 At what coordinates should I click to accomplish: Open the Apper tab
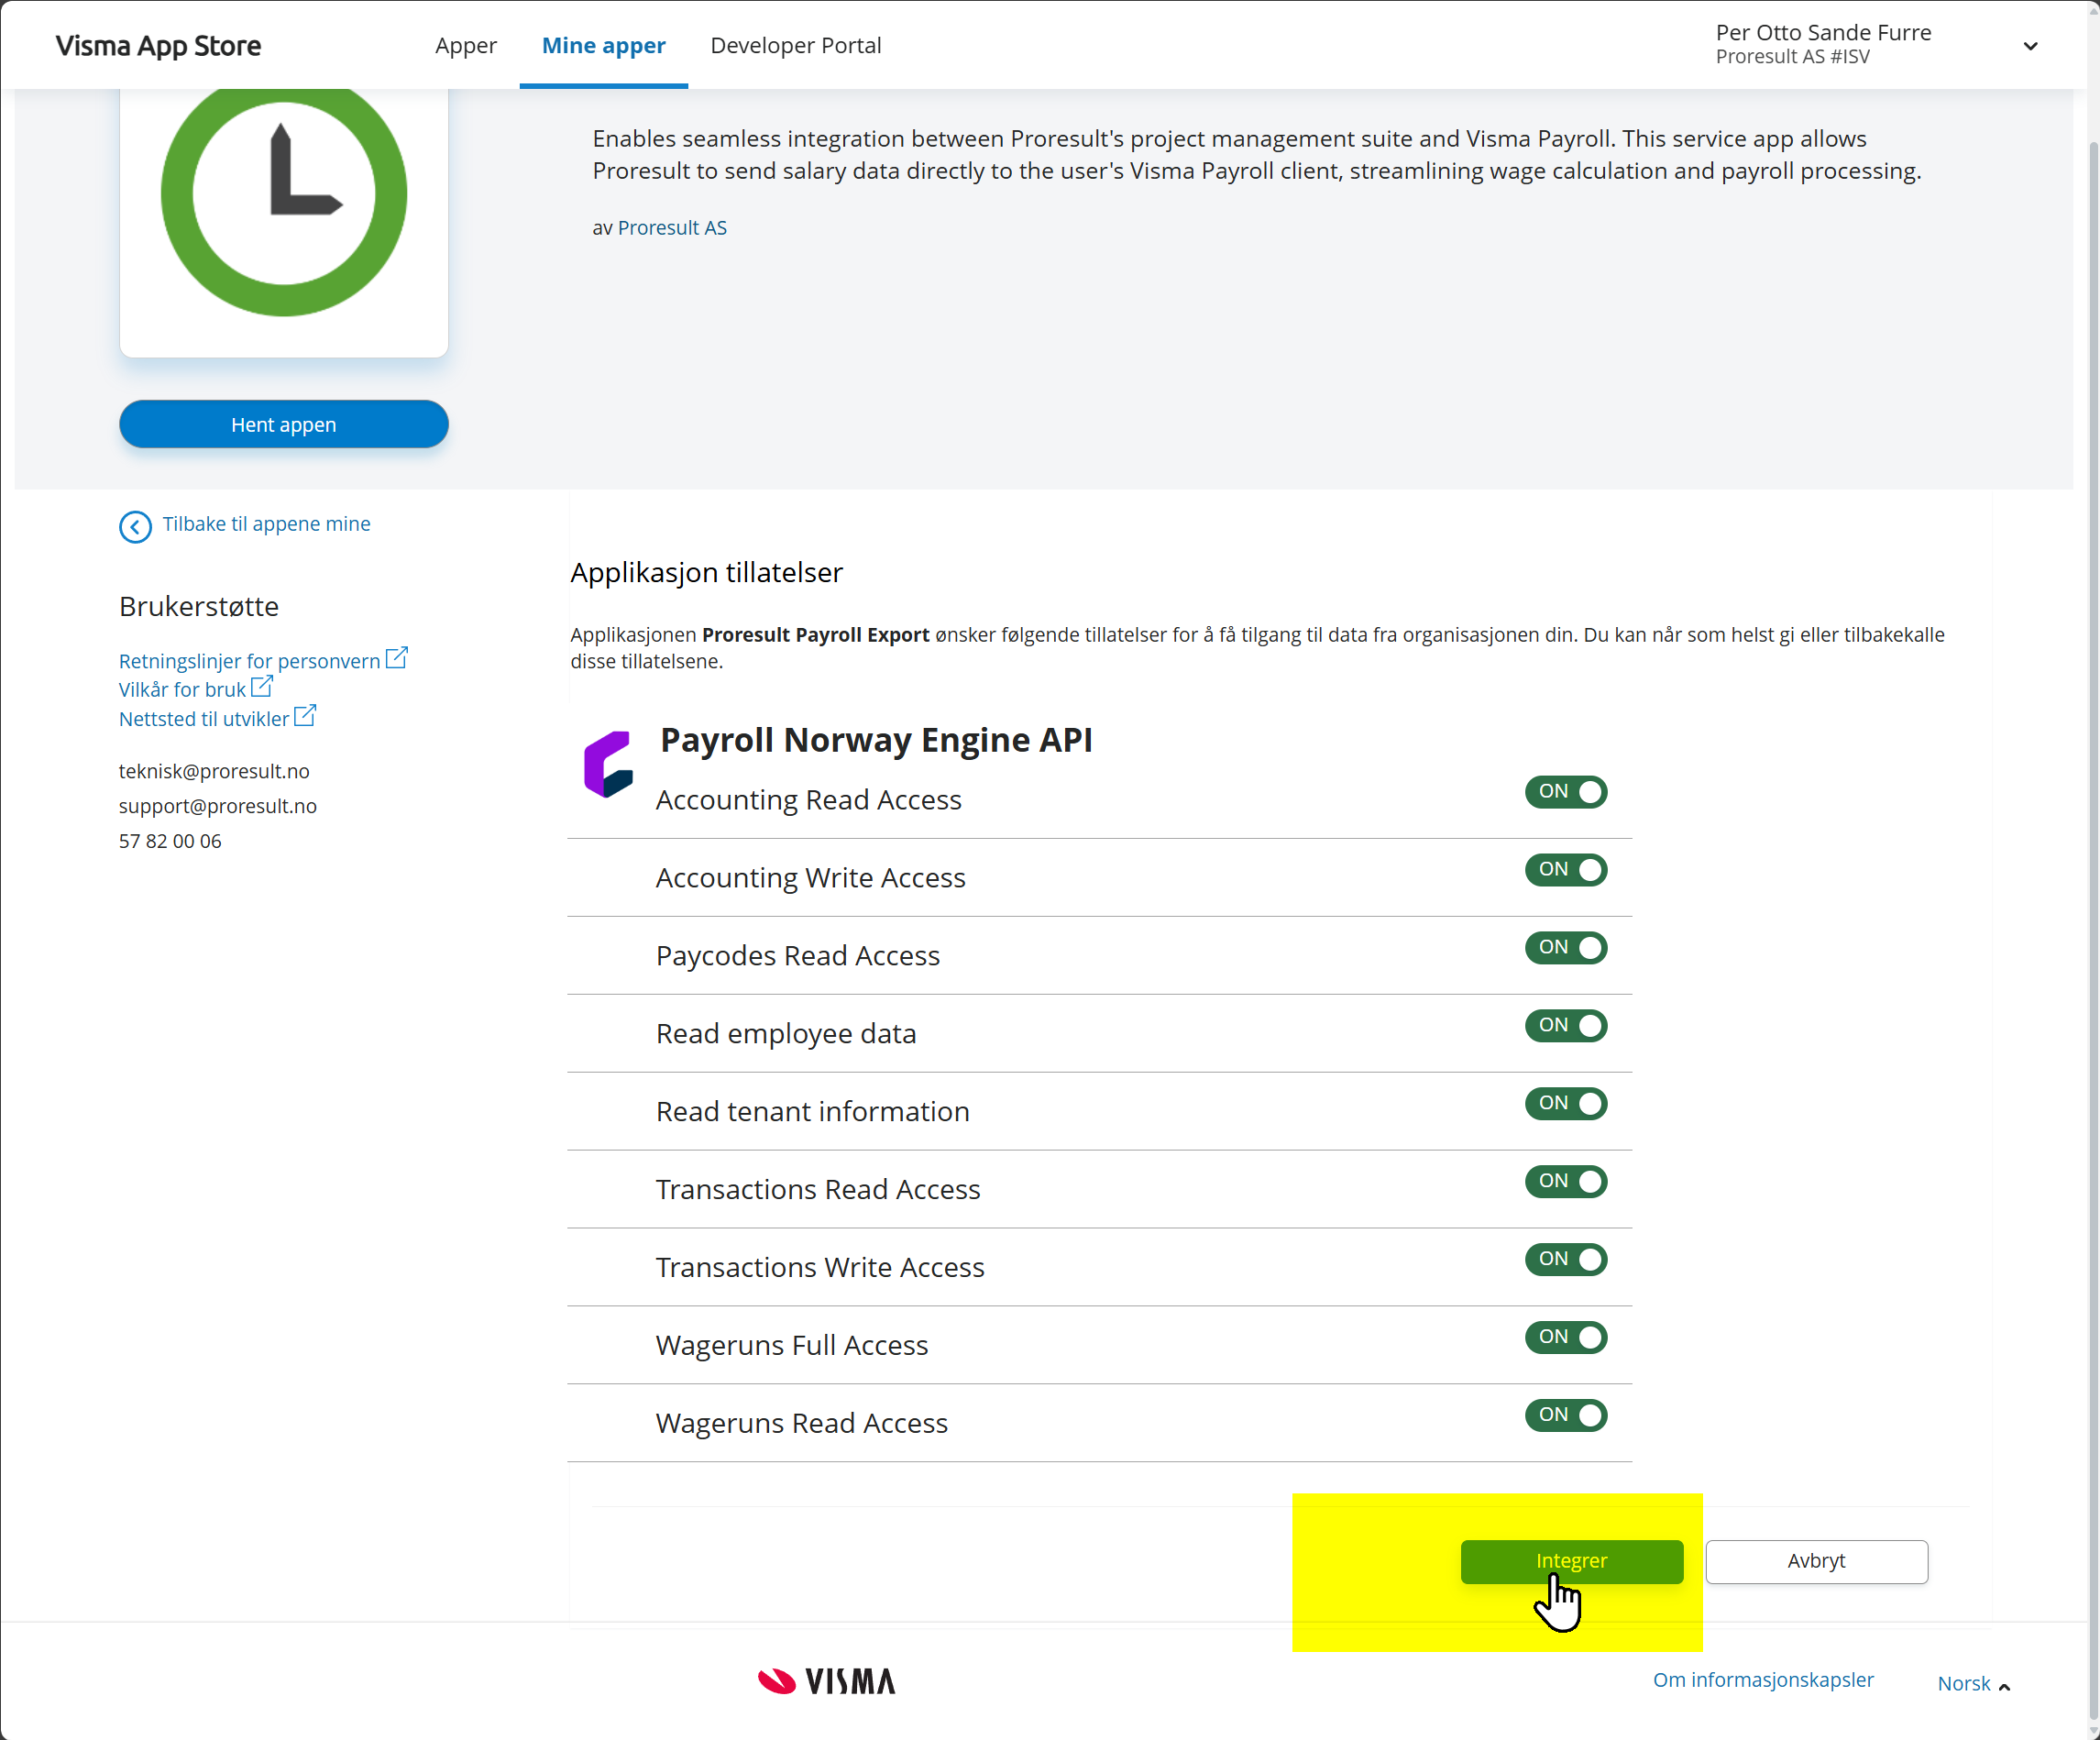tap(466, 45)
